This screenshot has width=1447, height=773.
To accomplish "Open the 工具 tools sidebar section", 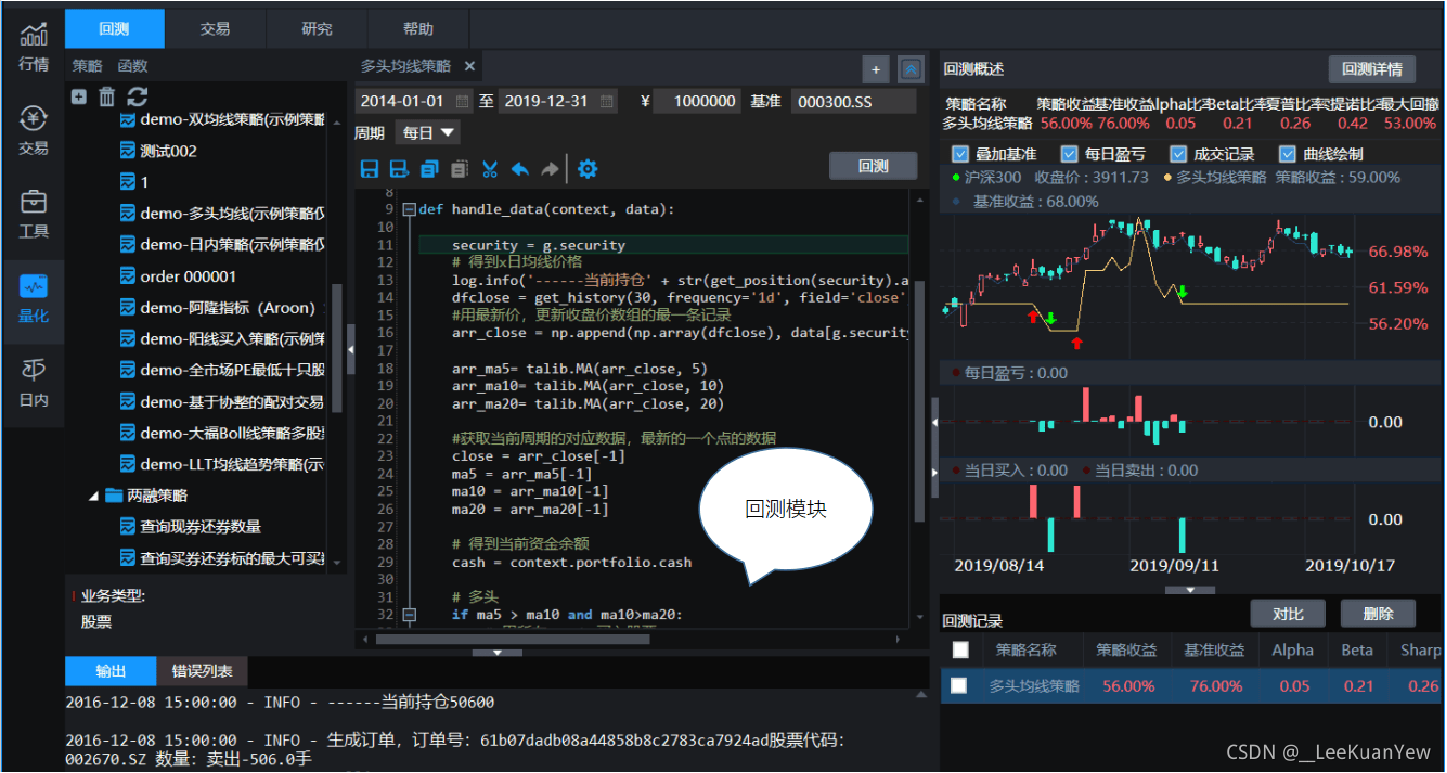I will (33, 215).
